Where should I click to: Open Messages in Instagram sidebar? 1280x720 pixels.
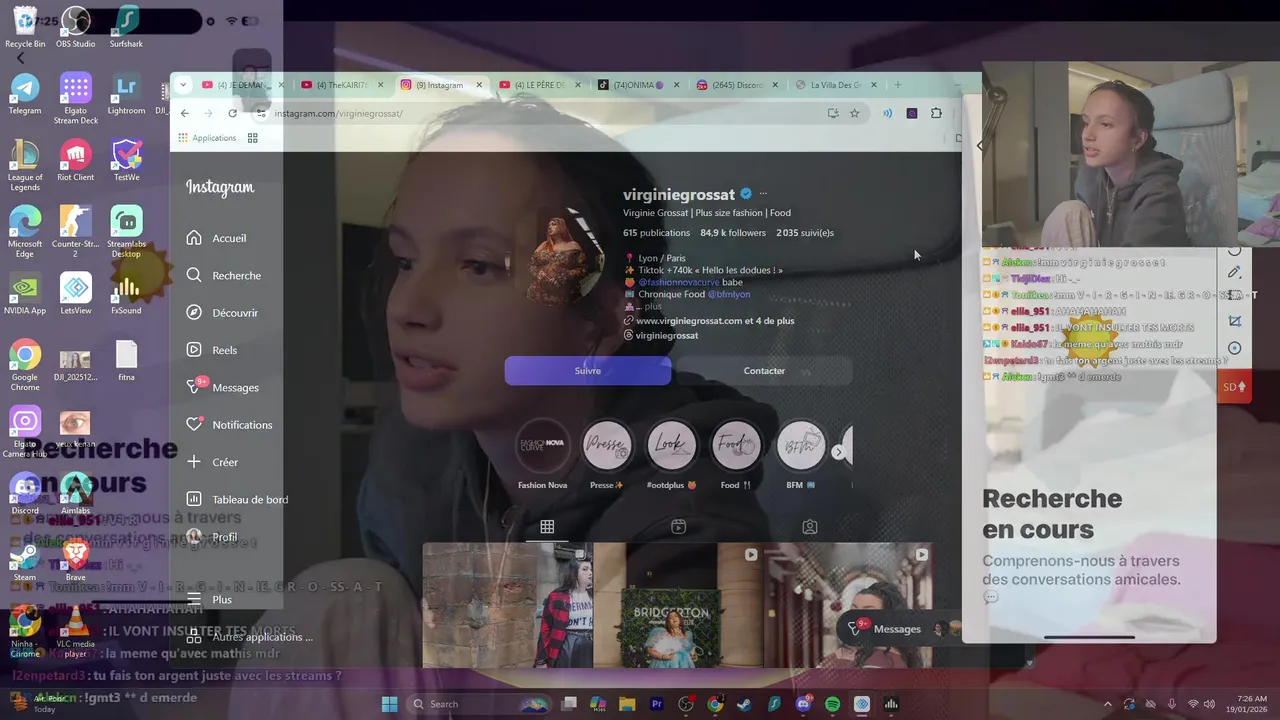[222, 387]
